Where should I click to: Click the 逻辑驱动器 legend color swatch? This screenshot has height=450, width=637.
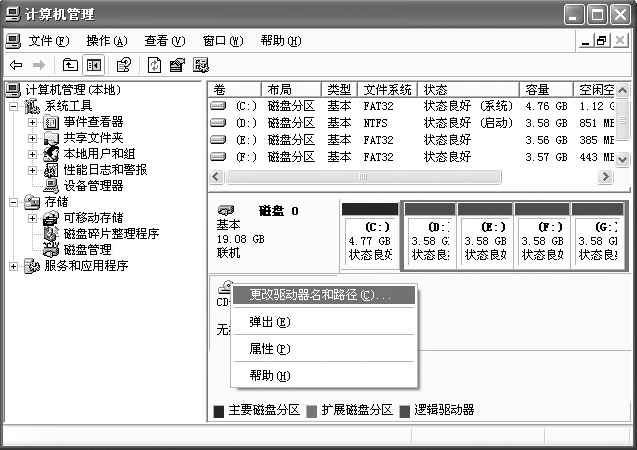point(405,411)
